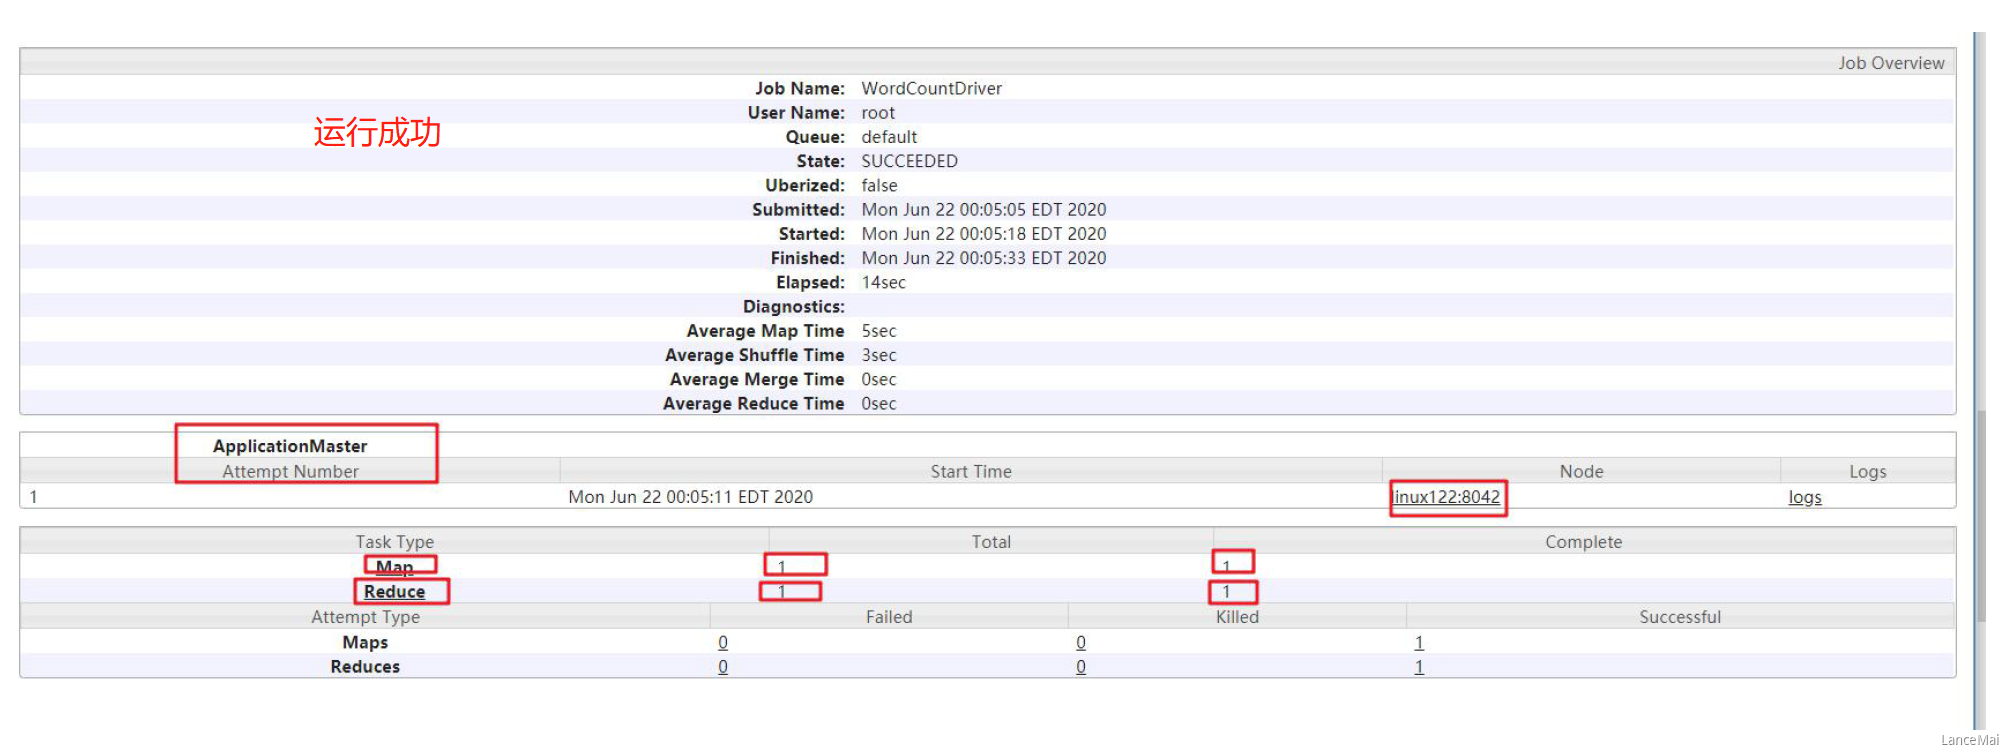Open killed Maps attempts count
The height and width of the screenshot is (754, 2008).
(x=1081, y=642)
